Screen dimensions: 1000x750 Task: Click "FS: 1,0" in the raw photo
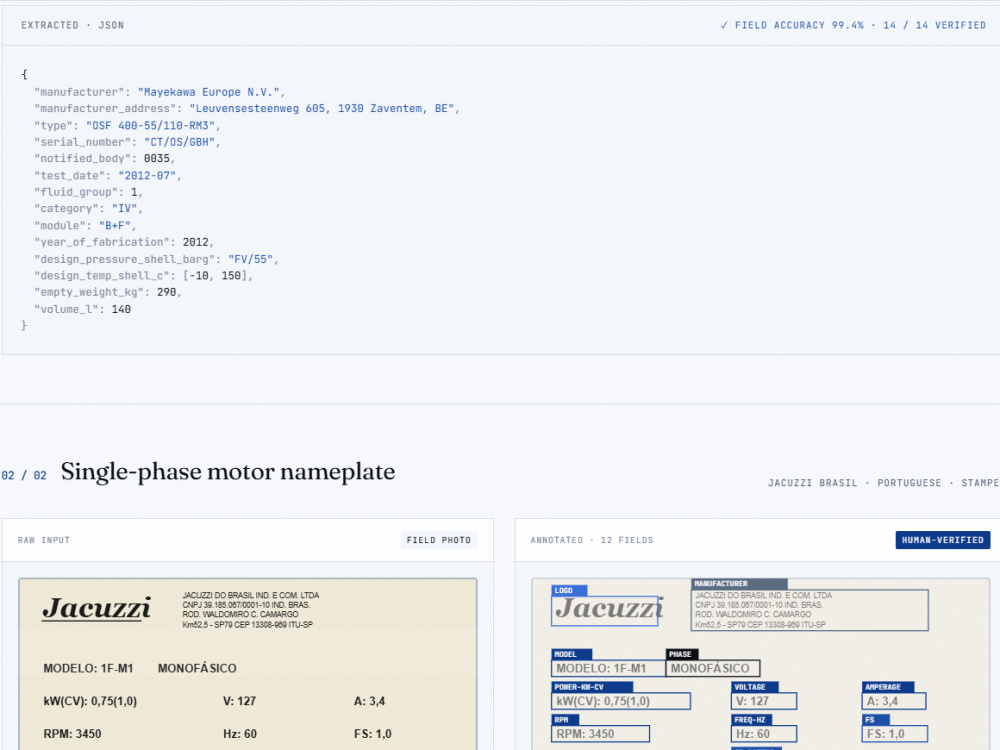[372, 734]
